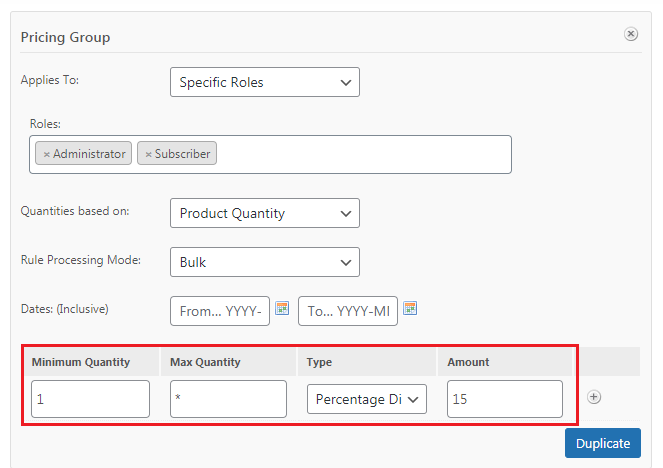The width and height of the screenshot is (663, 468).
Task: Focus the Amount field containing 15
Action: pos(505,399)
